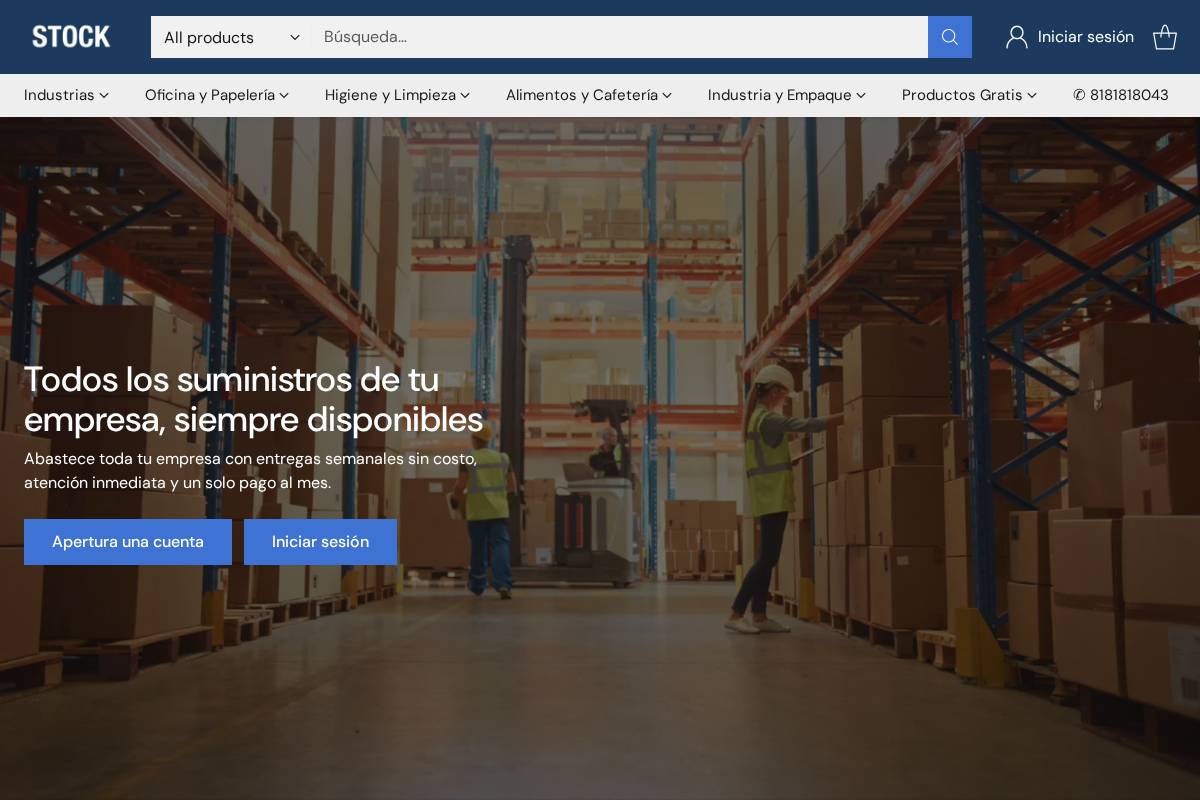The height and width of the screenshot is (800, 1200).
Task: Focus the Búsqueda search field
Action: point(619,37)
